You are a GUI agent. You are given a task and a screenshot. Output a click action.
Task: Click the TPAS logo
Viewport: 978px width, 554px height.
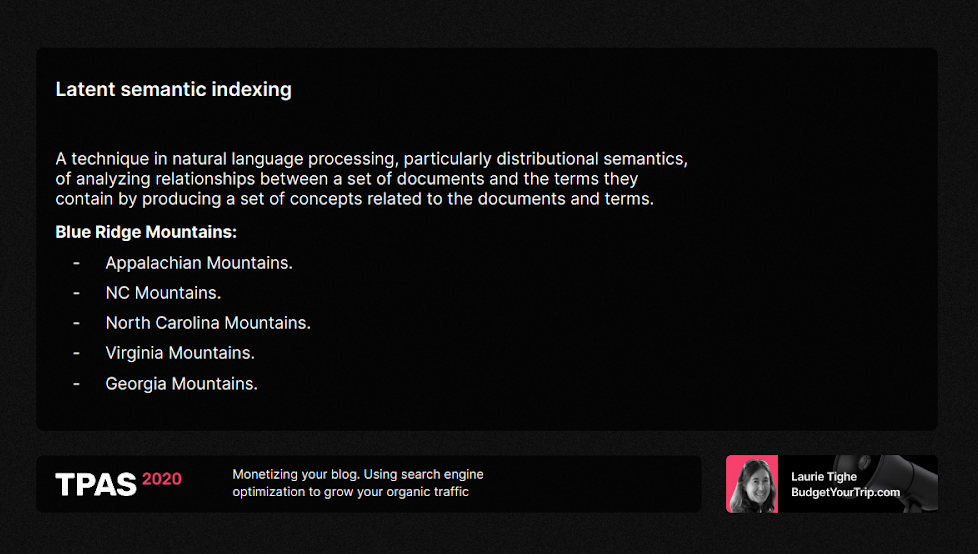(x=95, y=484)
